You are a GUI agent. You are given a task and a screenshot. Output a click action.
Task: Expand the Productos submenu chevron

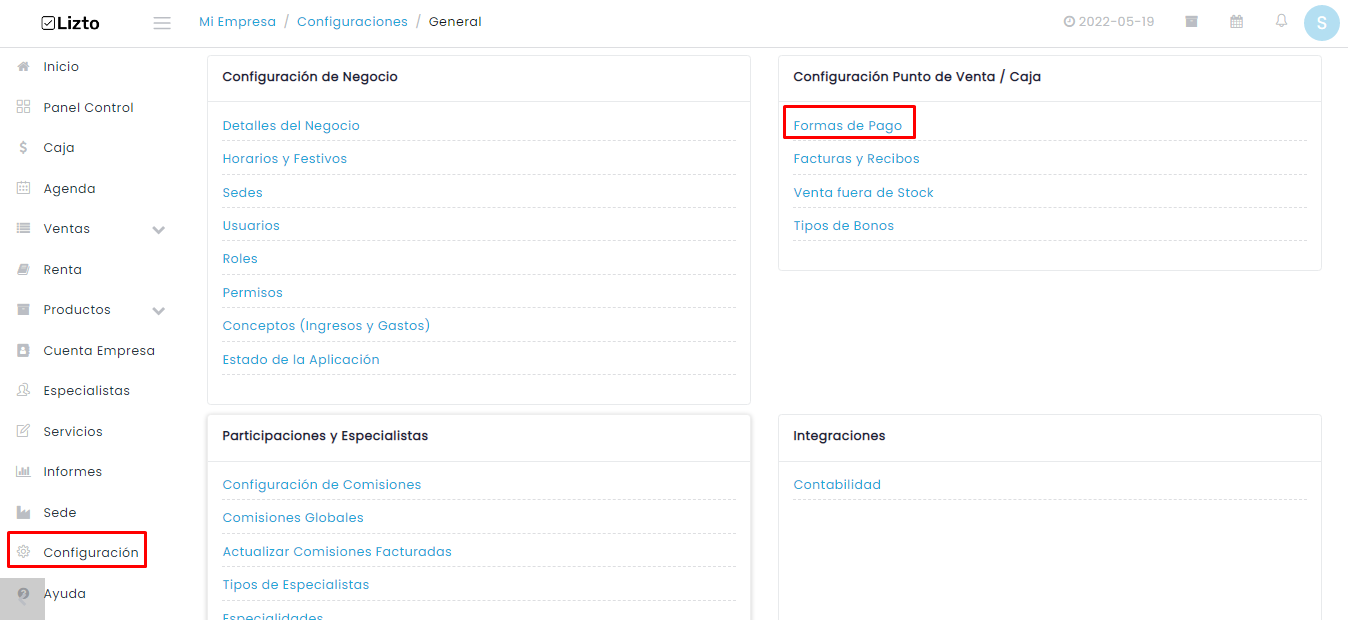[158, 311]
